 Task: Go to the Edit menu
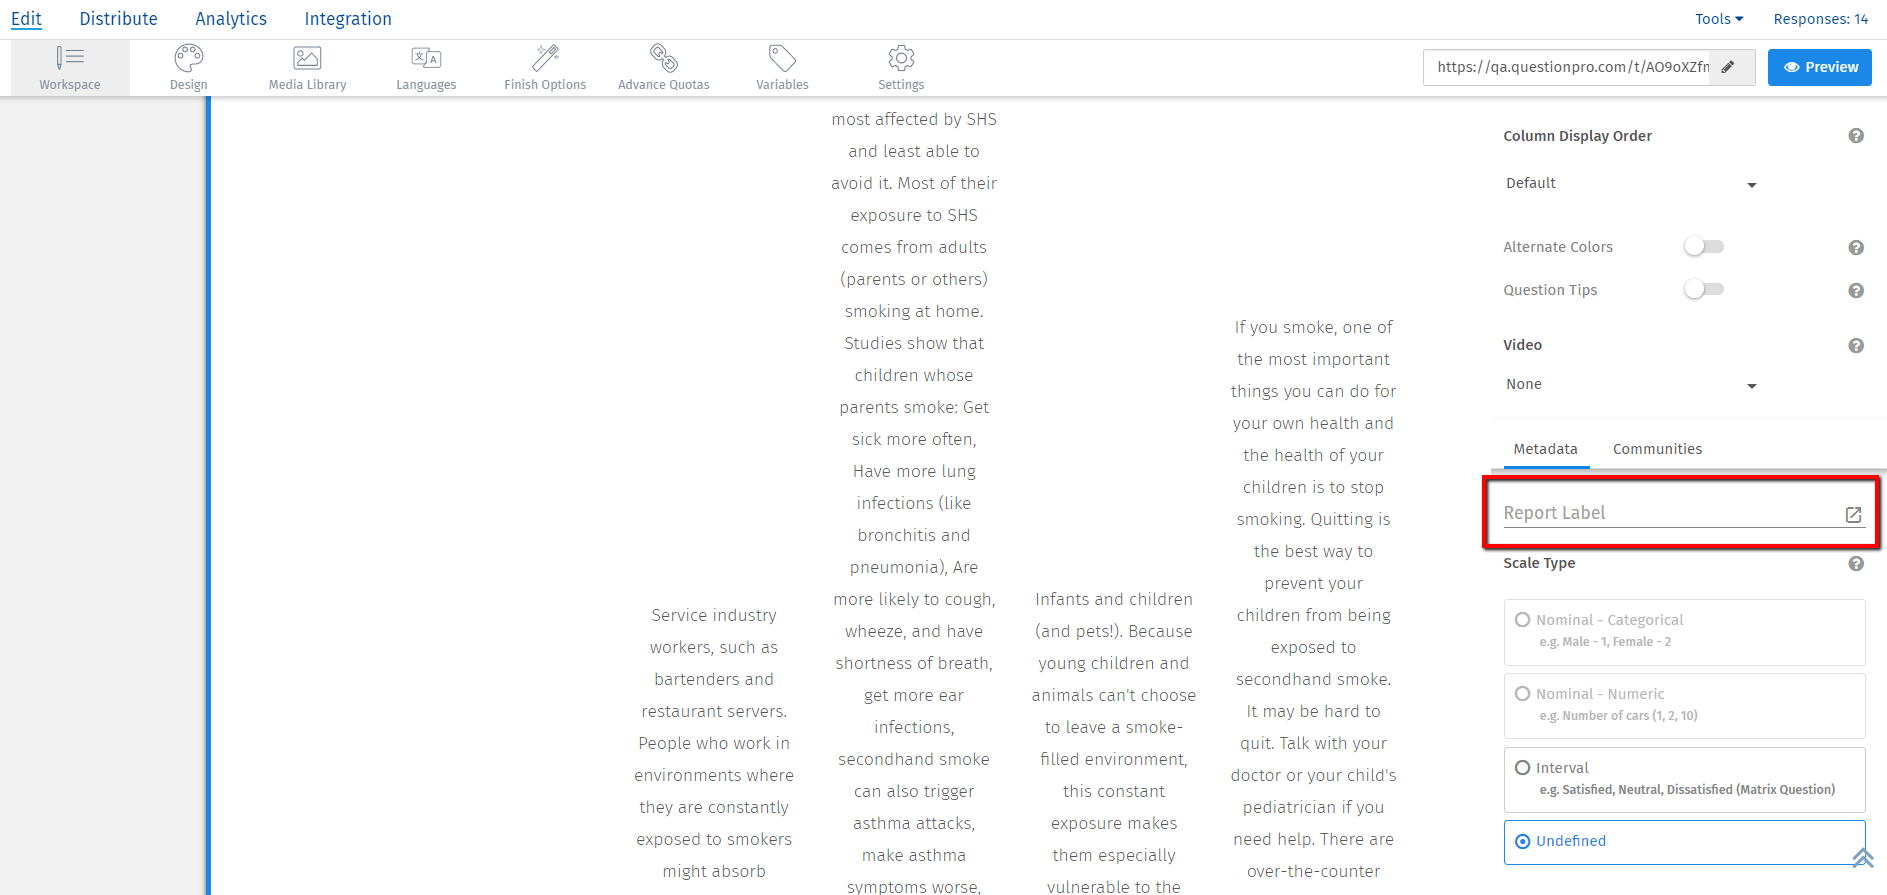(26, 19)
